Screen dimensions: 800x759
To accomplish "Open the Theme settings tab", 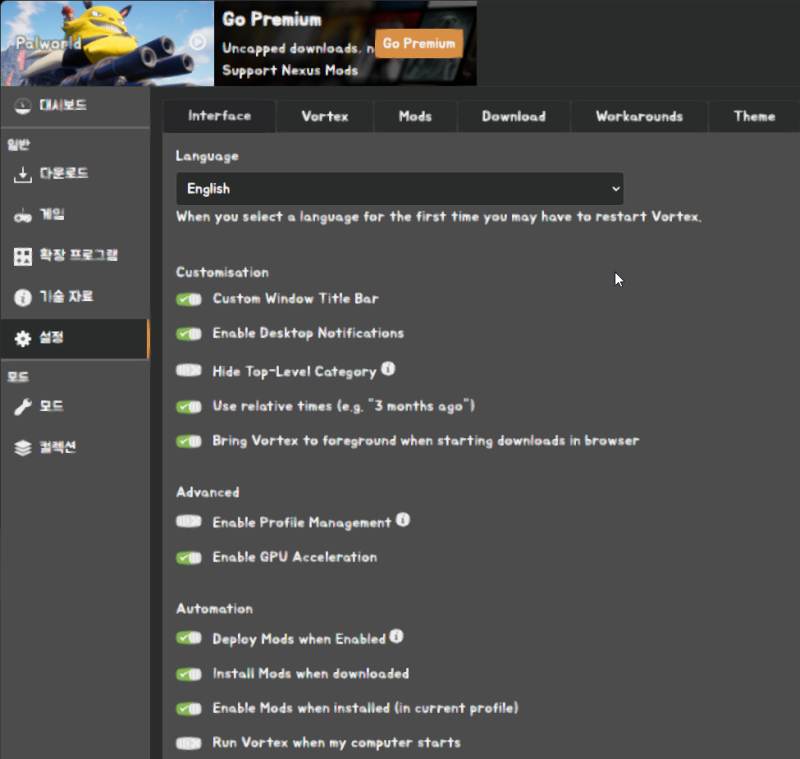I will click(753, 116).
